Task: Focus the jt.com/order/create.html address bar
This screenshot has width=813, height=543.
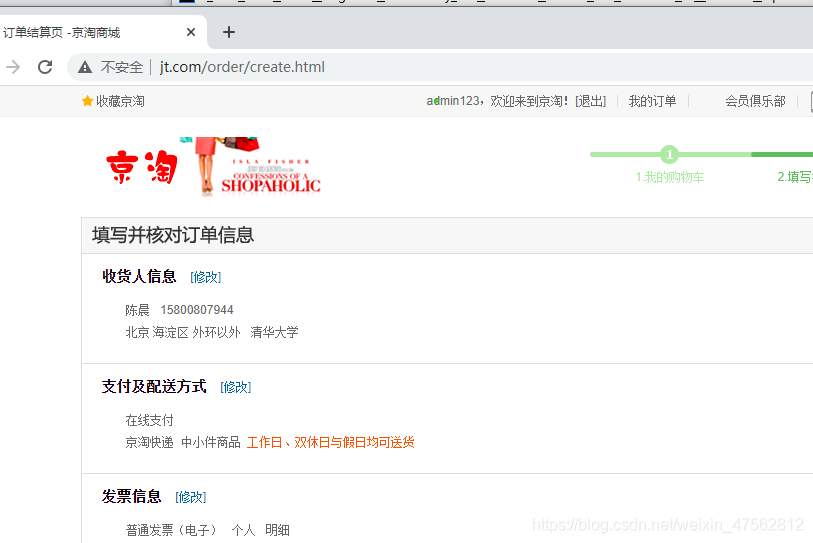Action: click(242, 67)
